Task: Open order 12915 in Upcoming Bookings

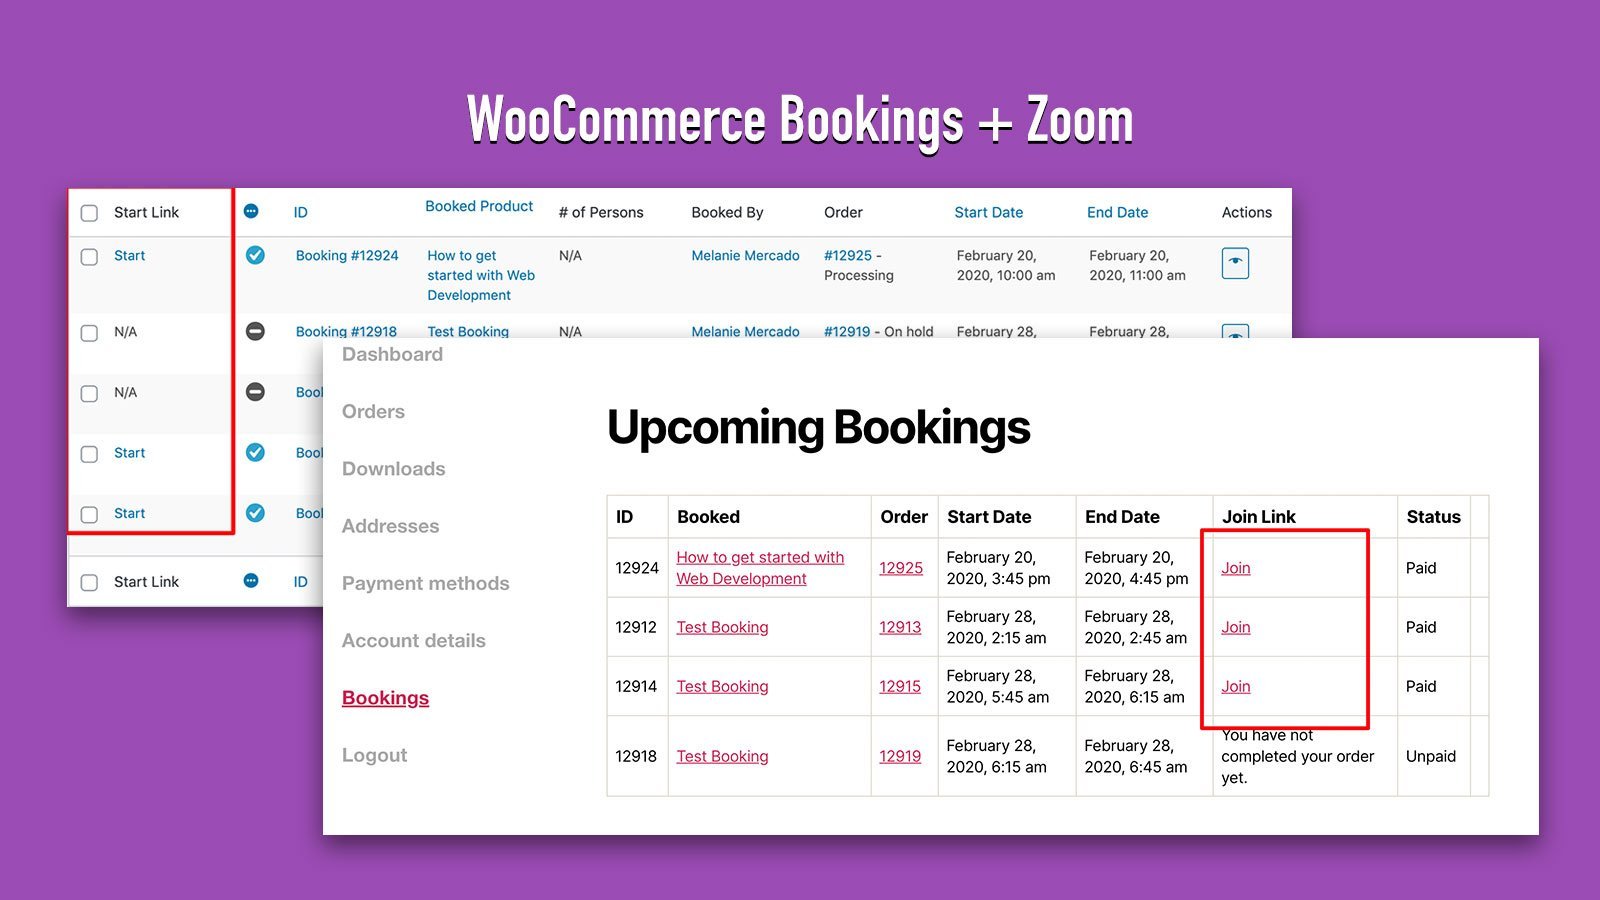Action: pyautogui.click(x=900, y=686)
